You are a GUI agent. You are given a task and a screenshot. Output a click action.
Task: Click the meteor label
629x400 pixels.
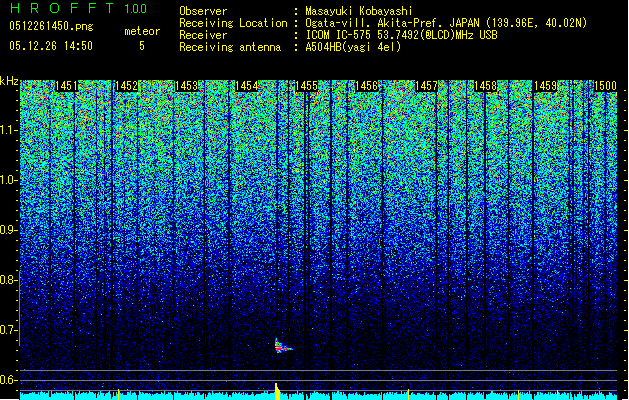click(x=142, y=31)
